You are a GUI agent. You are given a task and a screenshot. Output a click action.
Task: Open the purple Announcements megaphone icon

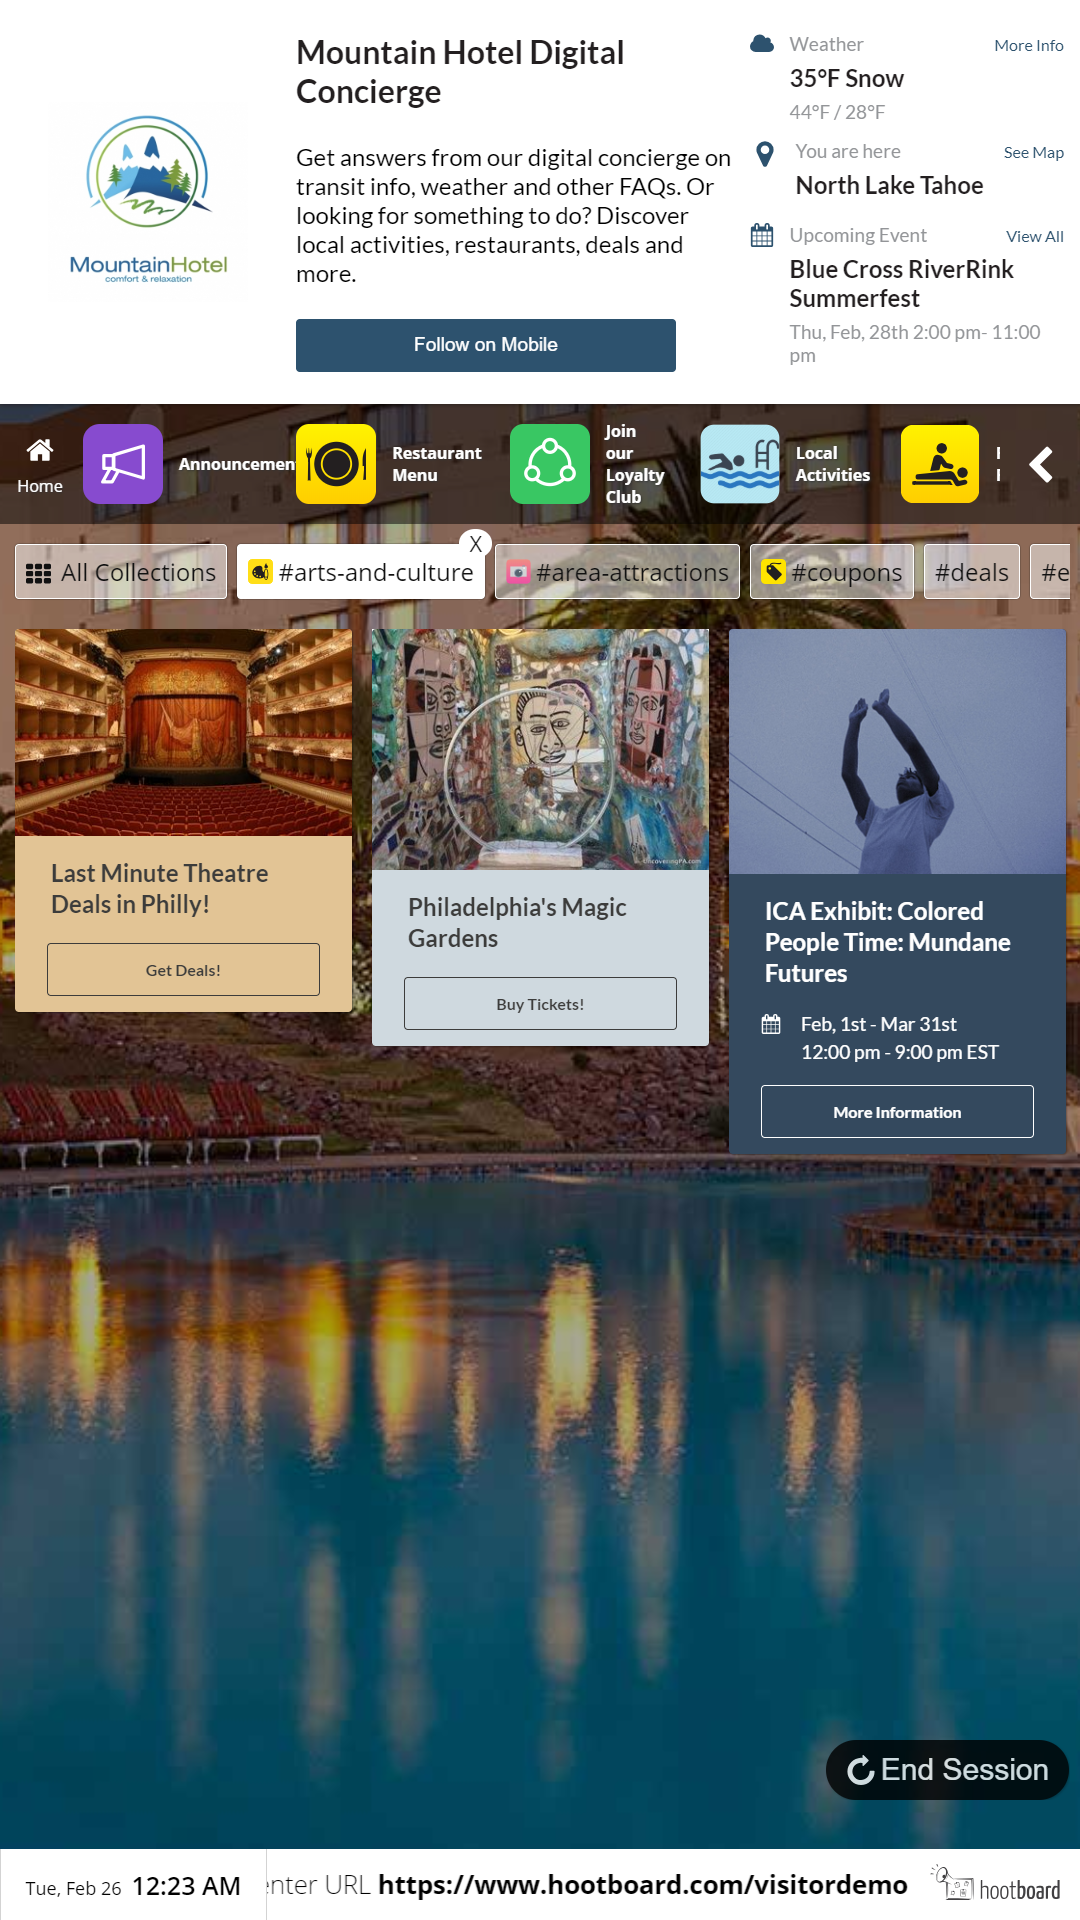click(123, 464)
